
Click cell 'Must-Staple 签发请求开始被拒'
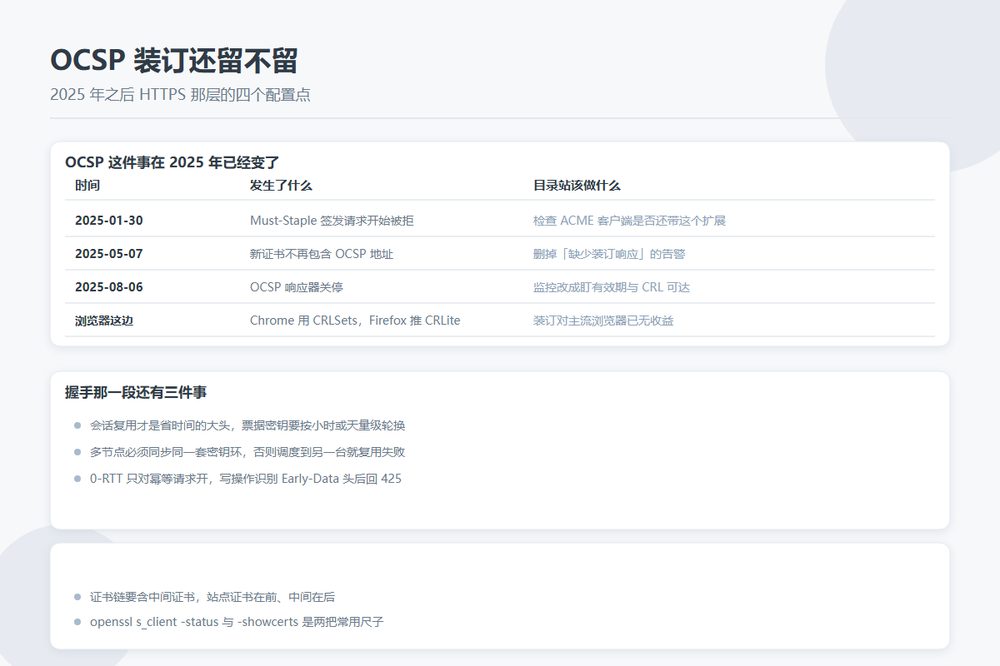pos(332,220)
